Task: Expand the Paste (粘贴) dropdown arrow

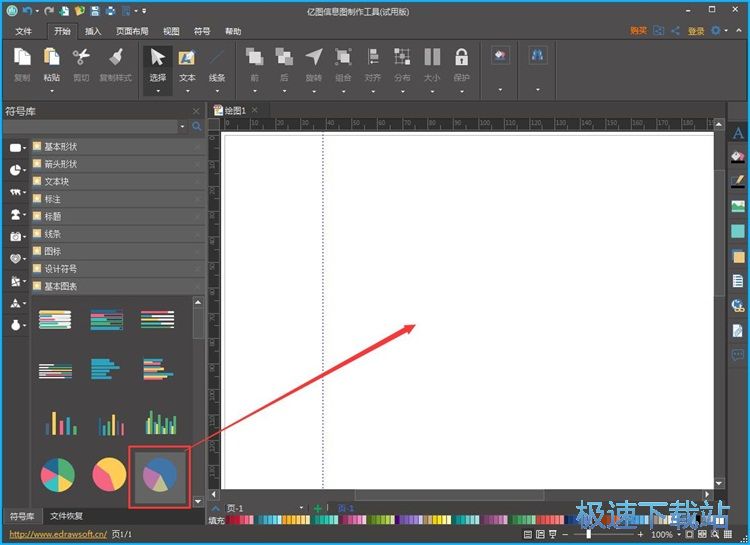Action: [x=52, y=91]
